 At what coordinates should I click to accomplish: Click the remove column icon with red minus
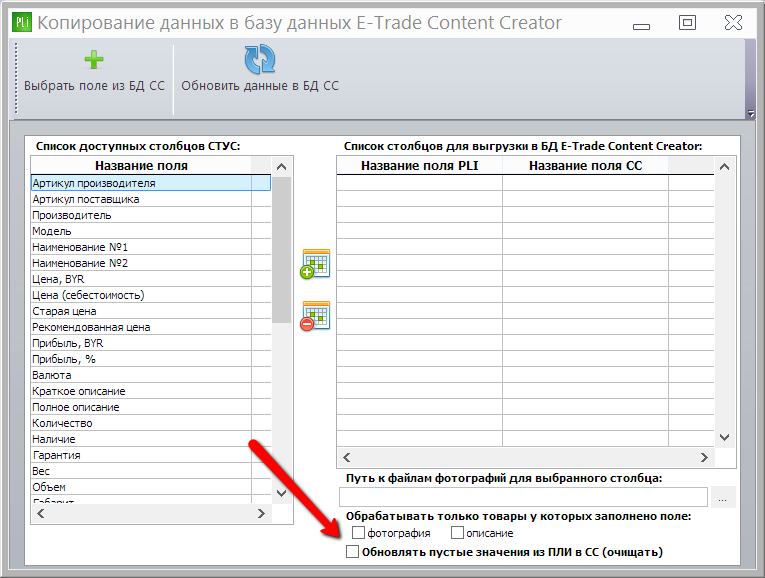pos(315,316)
